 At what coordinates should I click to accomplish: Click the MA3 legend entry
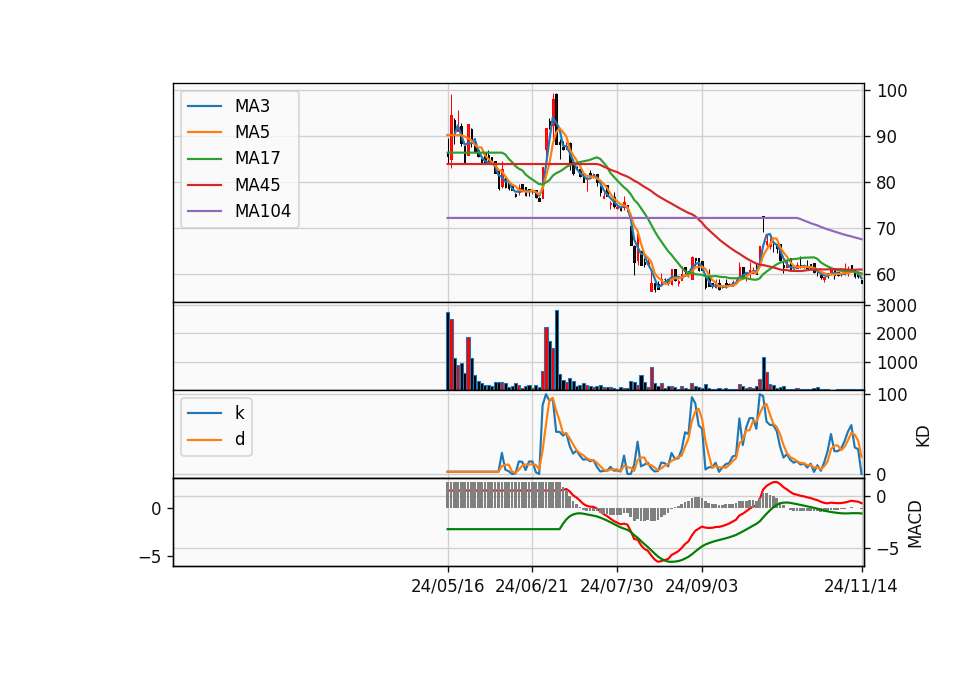coord(228,106)
